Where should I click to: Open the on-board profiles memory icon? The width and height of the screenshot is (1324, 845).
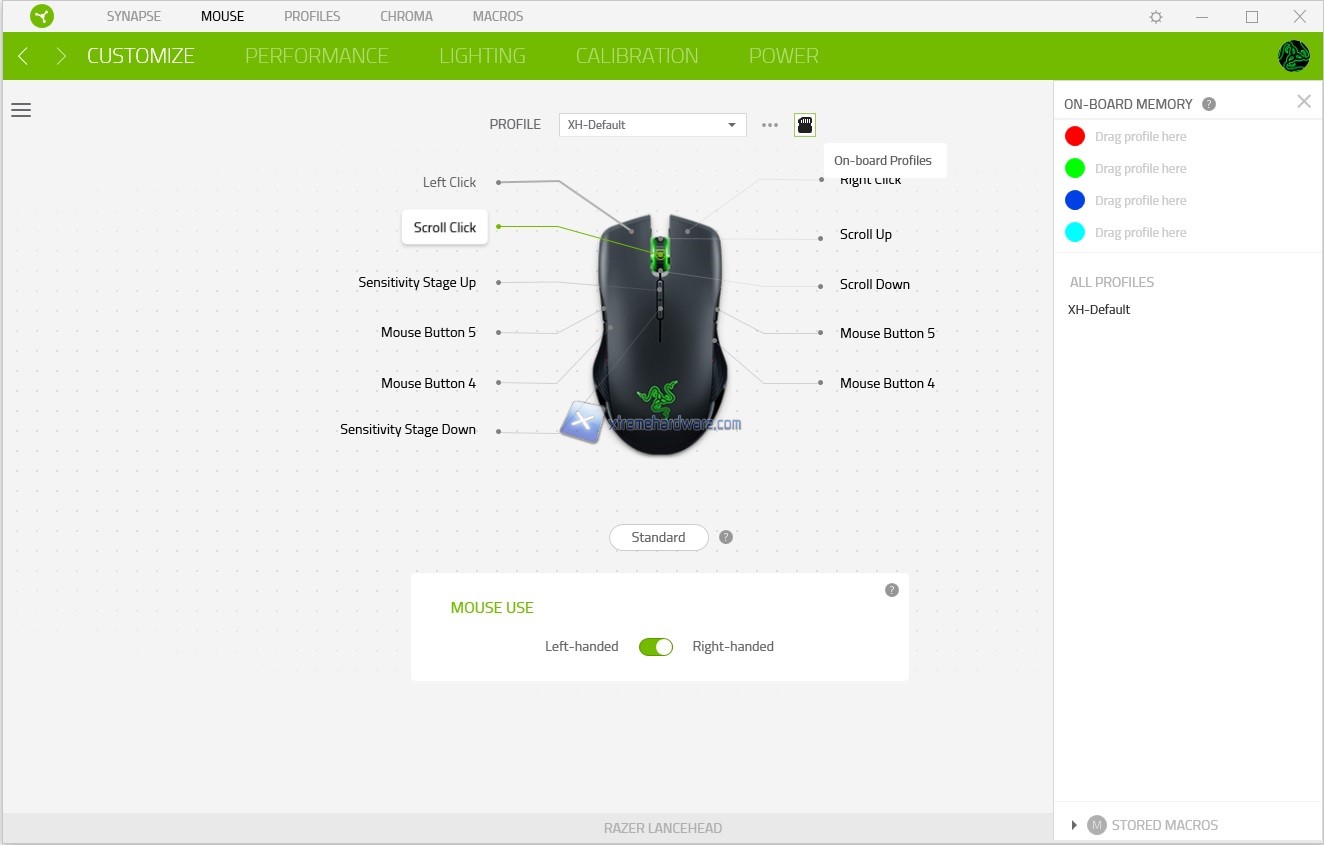(x=805, y=125)
